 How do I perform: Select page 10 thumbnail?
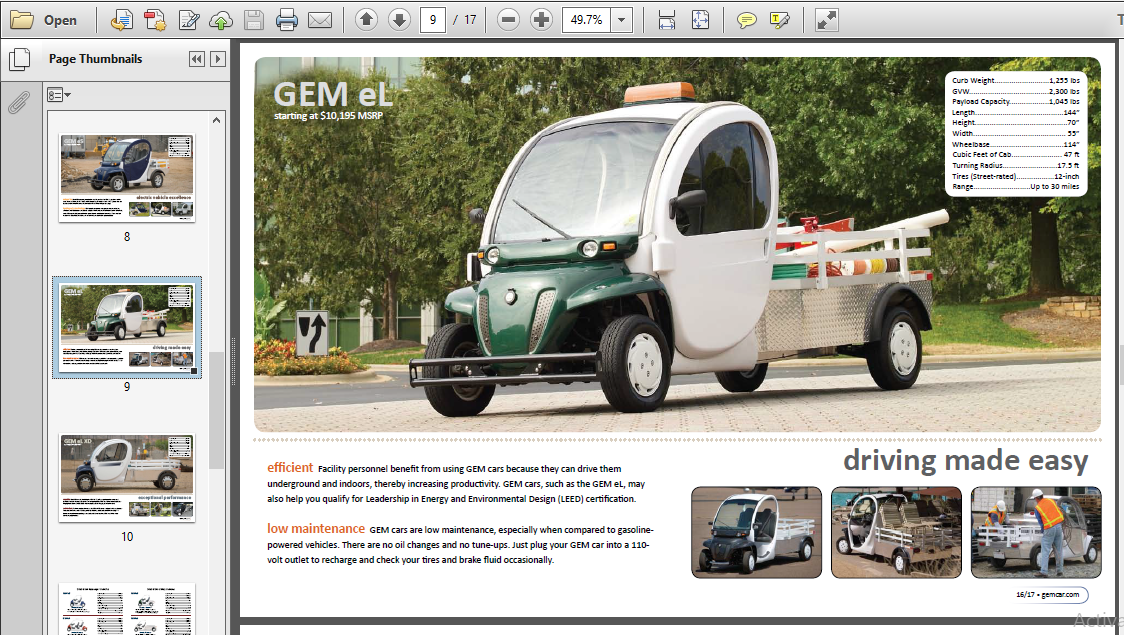(127, 477)
